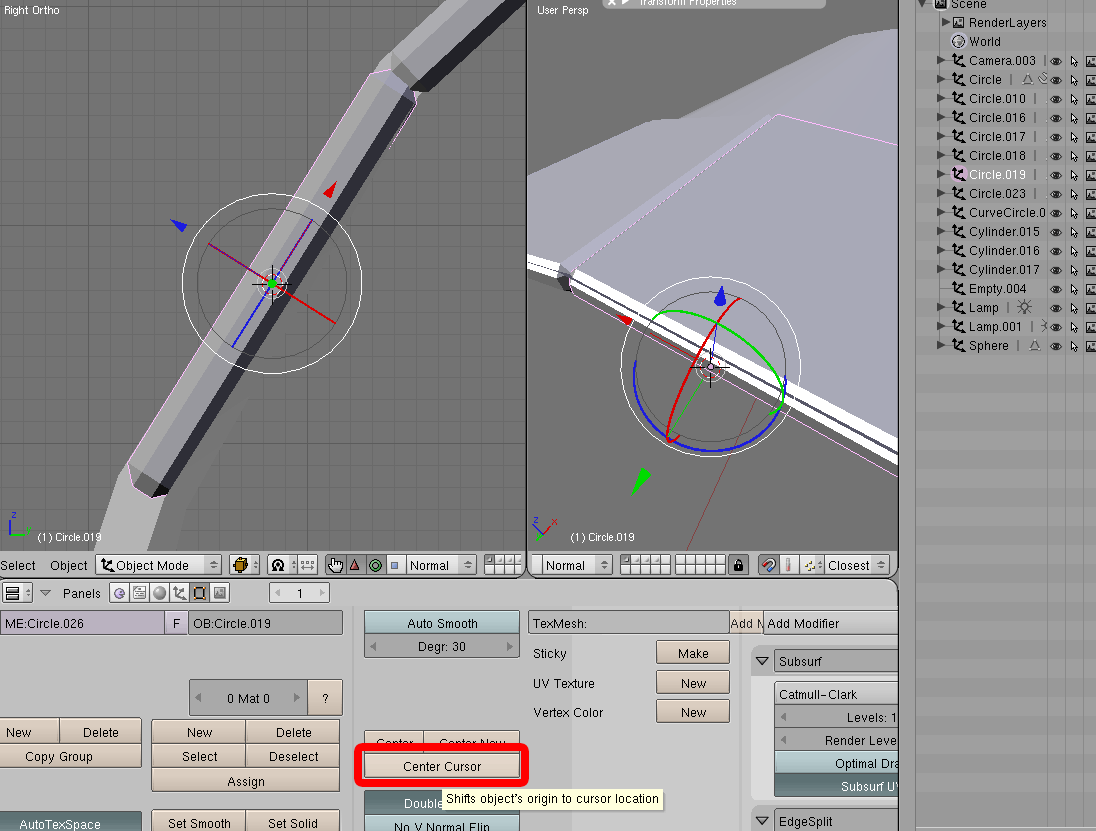Select the translate manipulator triangle icon
The height and width of the screenshot is (831, 1096).
pos(355,565)
